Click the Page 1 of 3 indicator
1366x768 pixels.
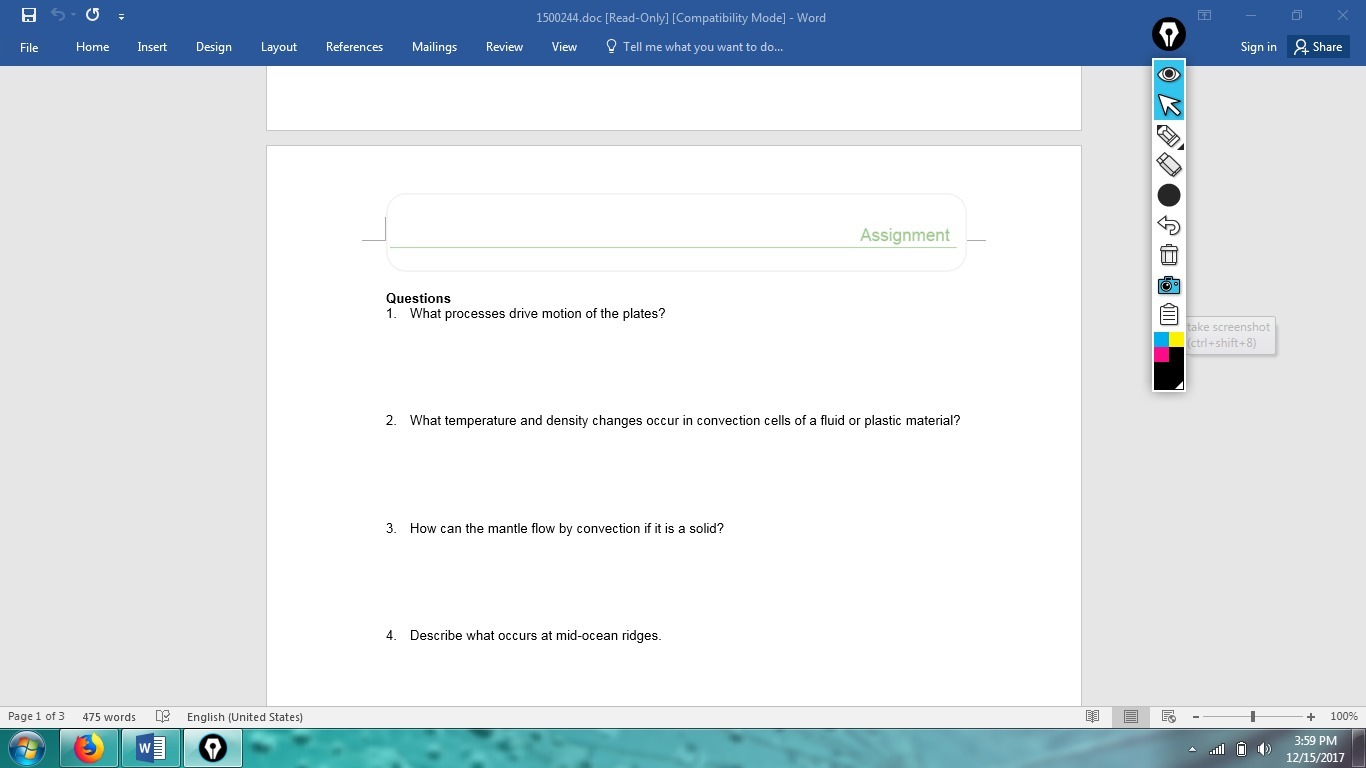36,716
